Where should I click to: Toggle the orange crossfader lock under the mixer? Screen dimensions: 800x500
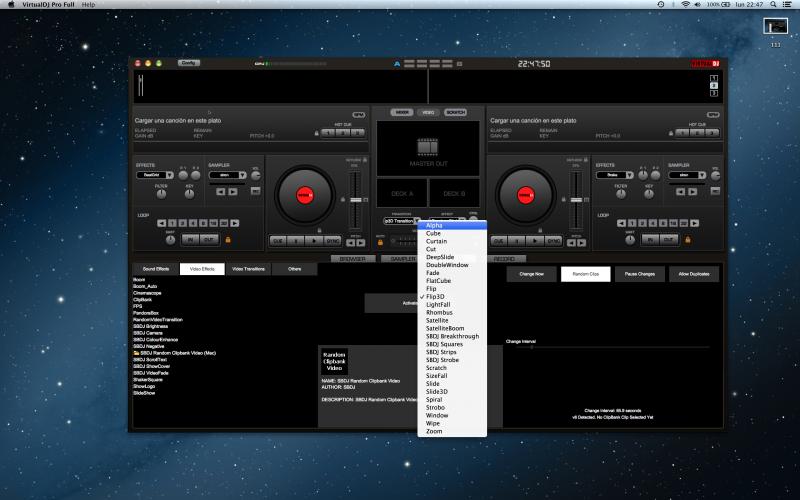coord(380,242)
